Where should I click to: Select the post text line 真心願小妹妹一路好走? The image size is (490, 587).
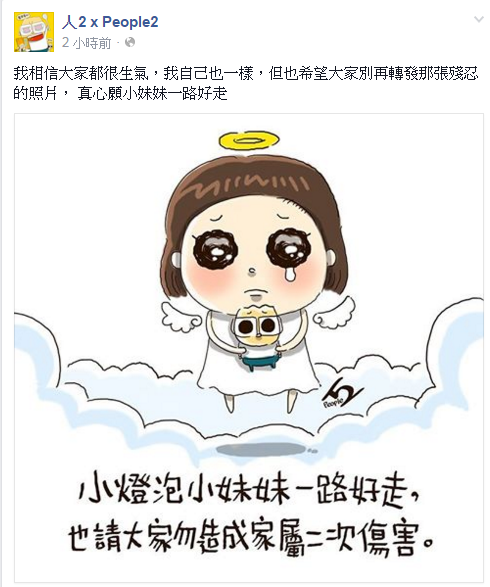pos(152,93)
